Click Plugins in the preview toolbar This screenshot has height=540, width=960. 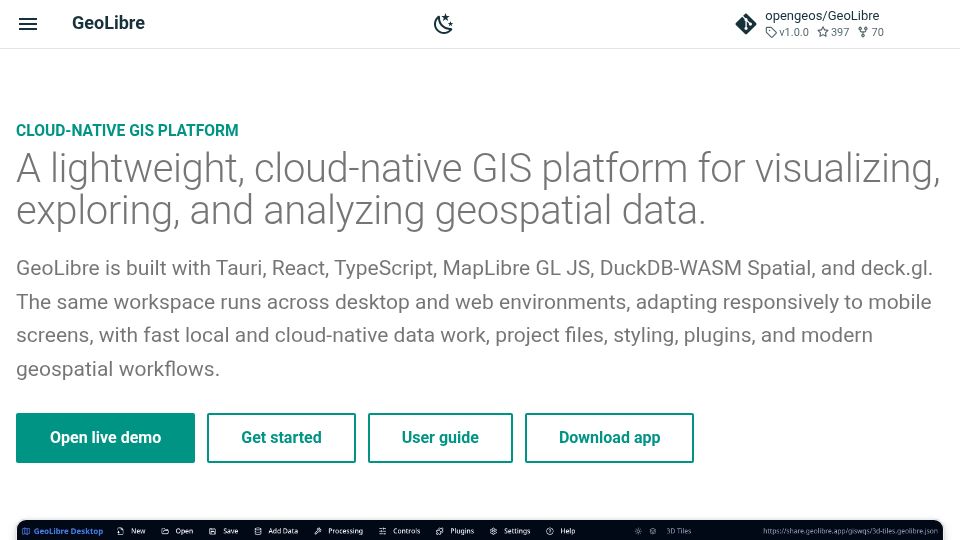455,531
